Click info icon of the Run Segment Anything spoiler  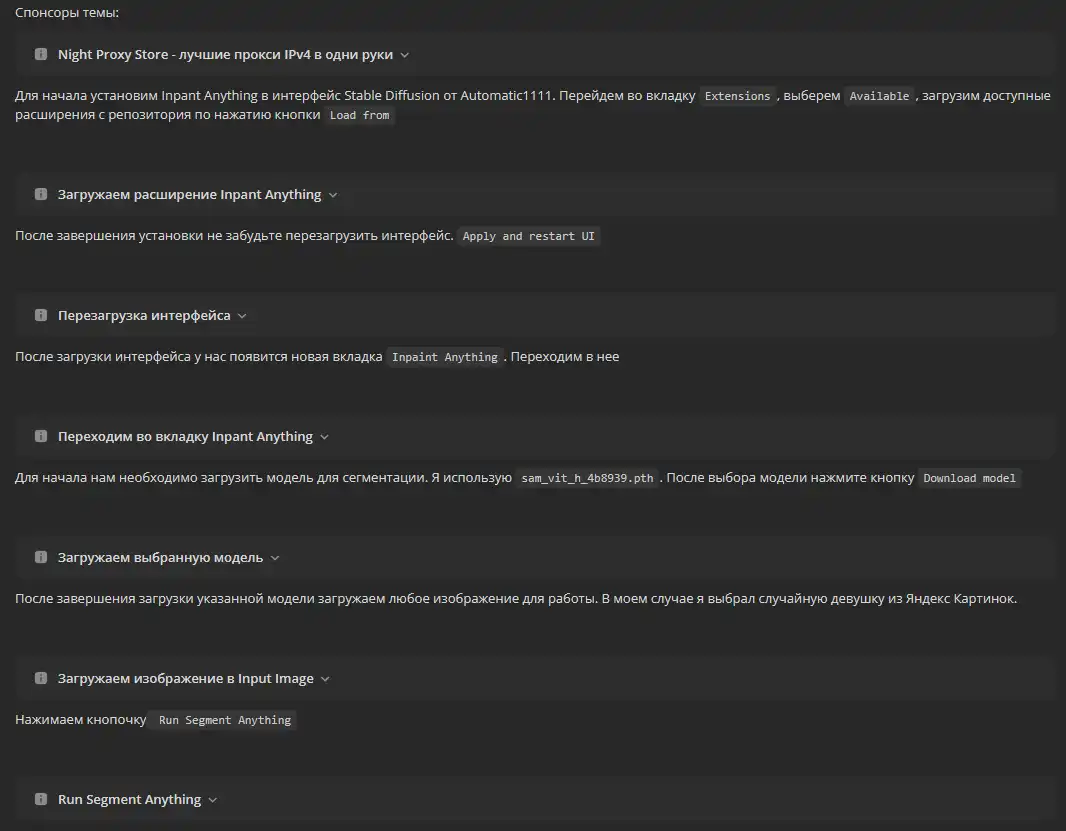[41, 800]
